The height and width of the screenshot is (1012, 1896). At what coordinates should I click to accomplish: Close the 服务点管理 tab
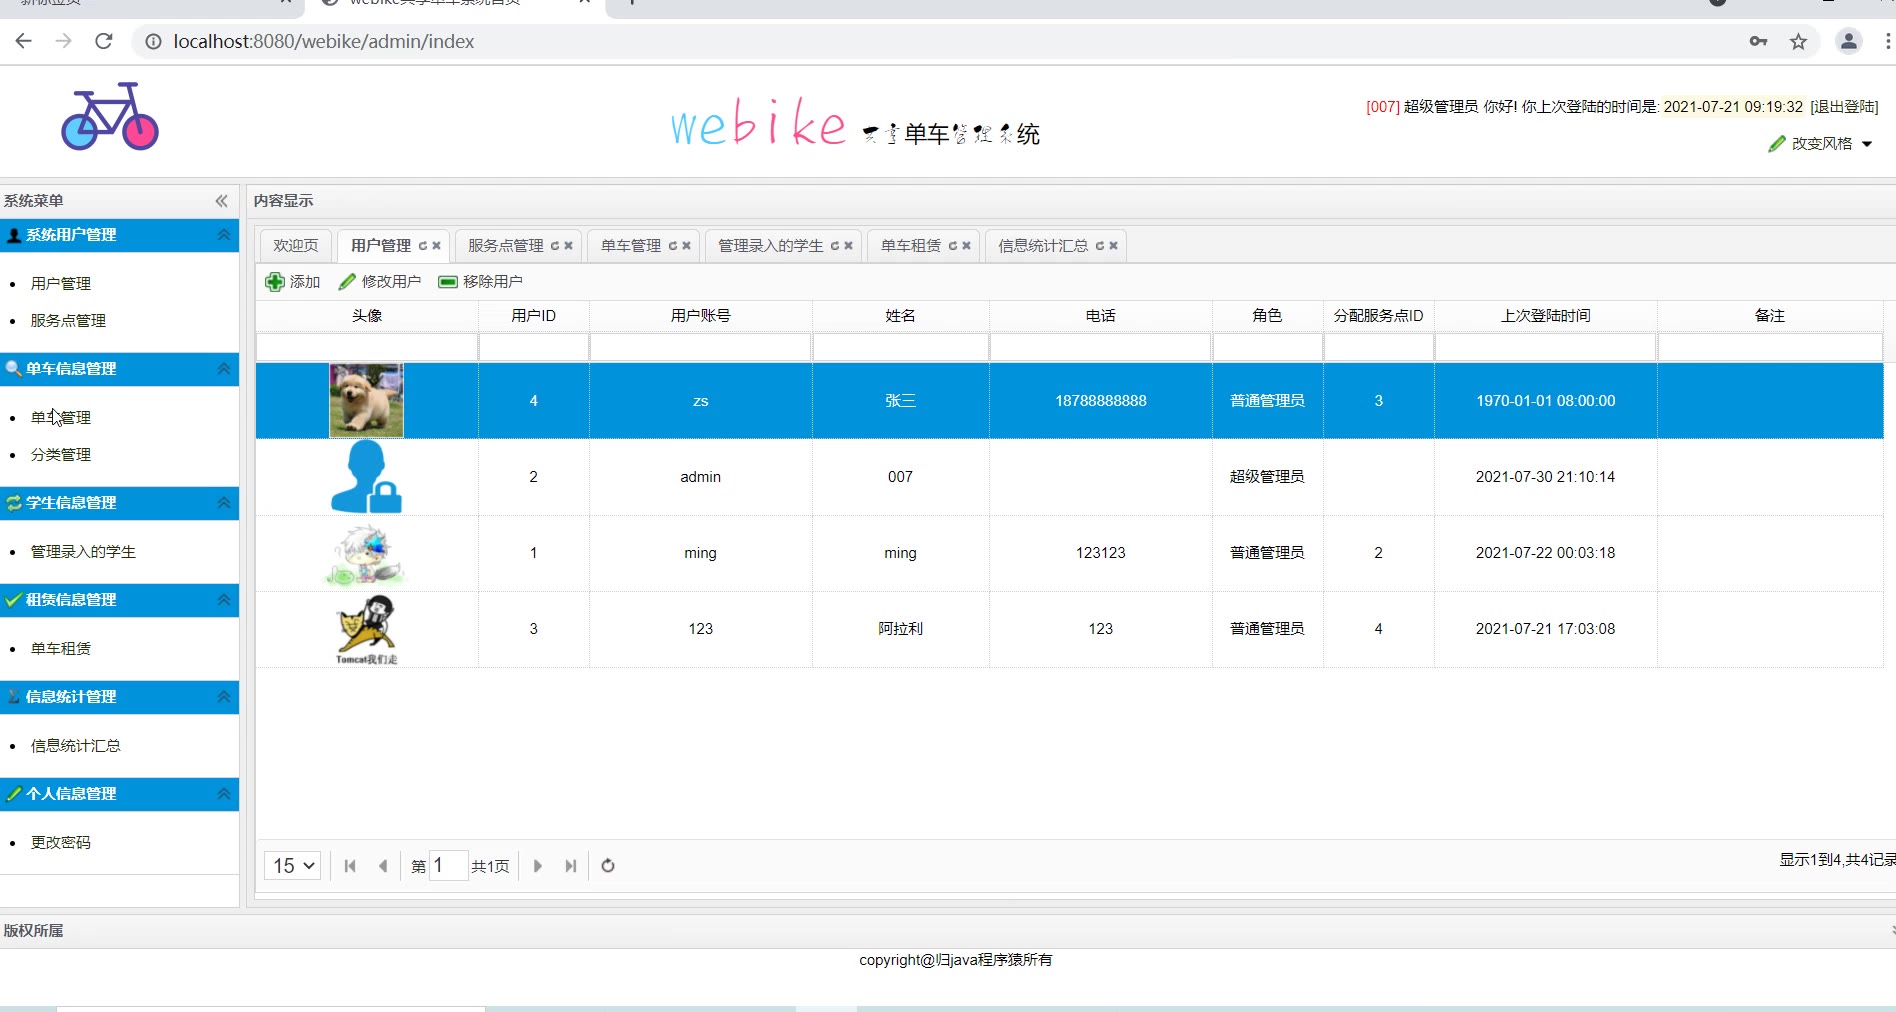click(x=569, y=246)
